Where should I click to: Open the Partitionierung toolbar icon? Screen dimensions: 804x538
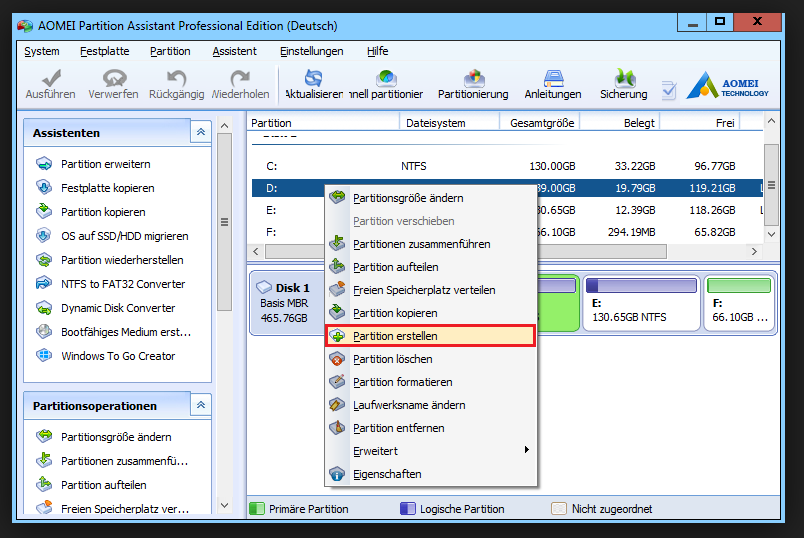474,78
